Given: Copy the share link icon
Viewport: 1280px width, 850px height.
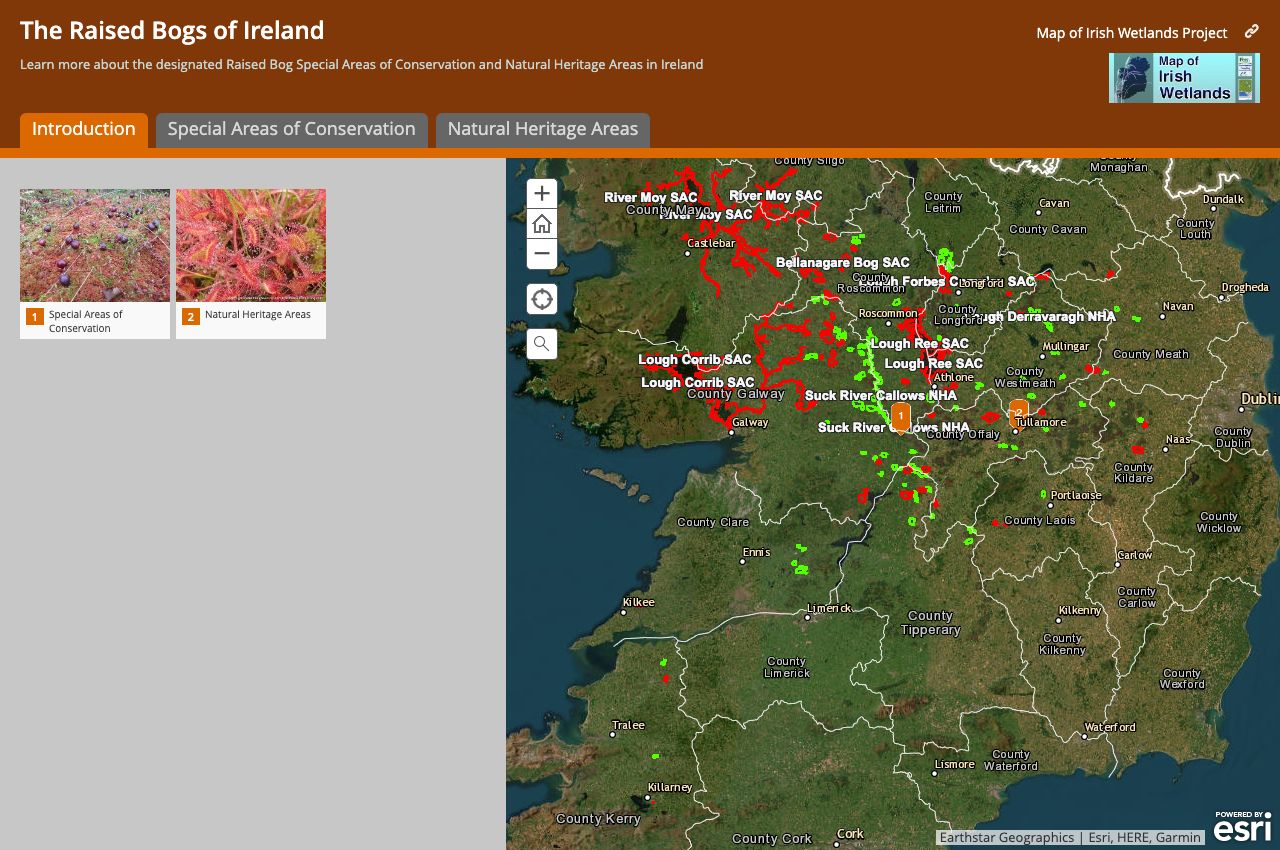Looking at the screenshot, I should (1251, 32).
